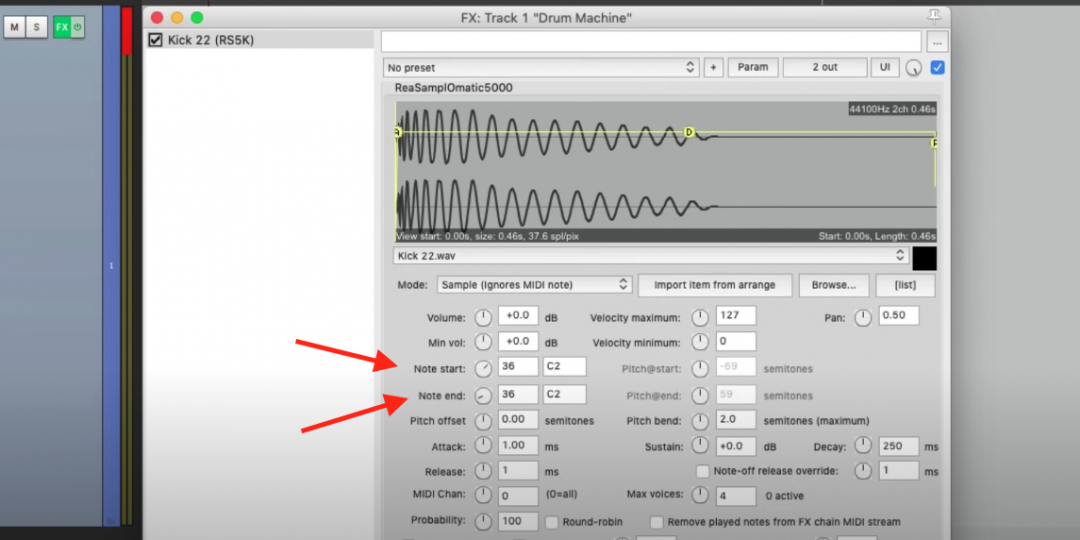The width and height of the screenshot is (1080, 540).
Task: Click the Note end number input field
Action: (x=518, y=394)
